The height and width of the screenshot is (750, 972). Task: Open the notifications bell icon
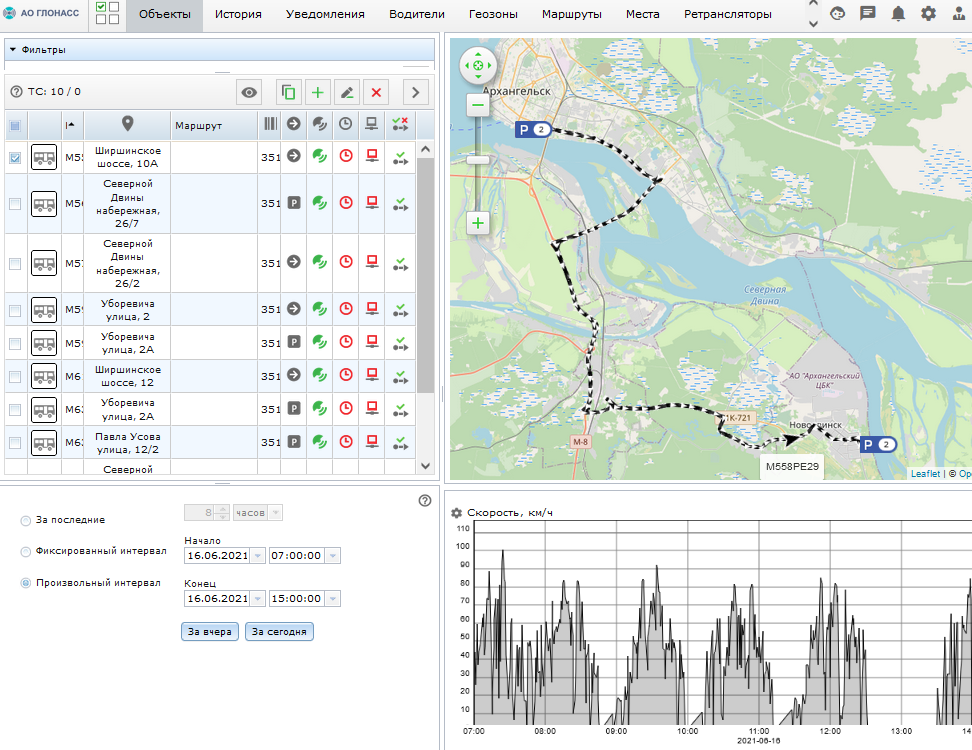[899, 14]
